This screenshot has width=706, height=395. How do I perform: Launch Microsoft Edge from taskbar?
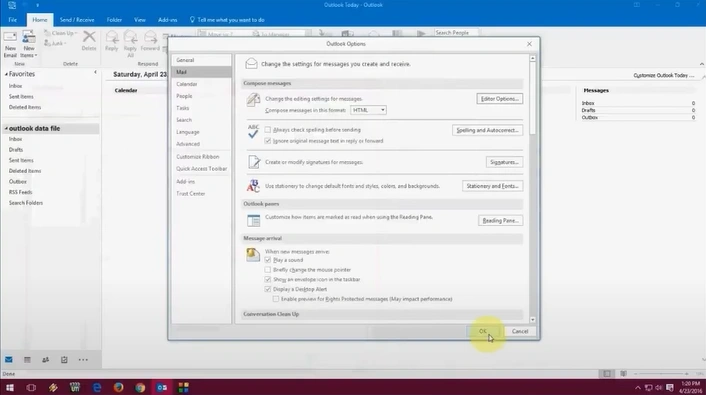pos(97,387)
